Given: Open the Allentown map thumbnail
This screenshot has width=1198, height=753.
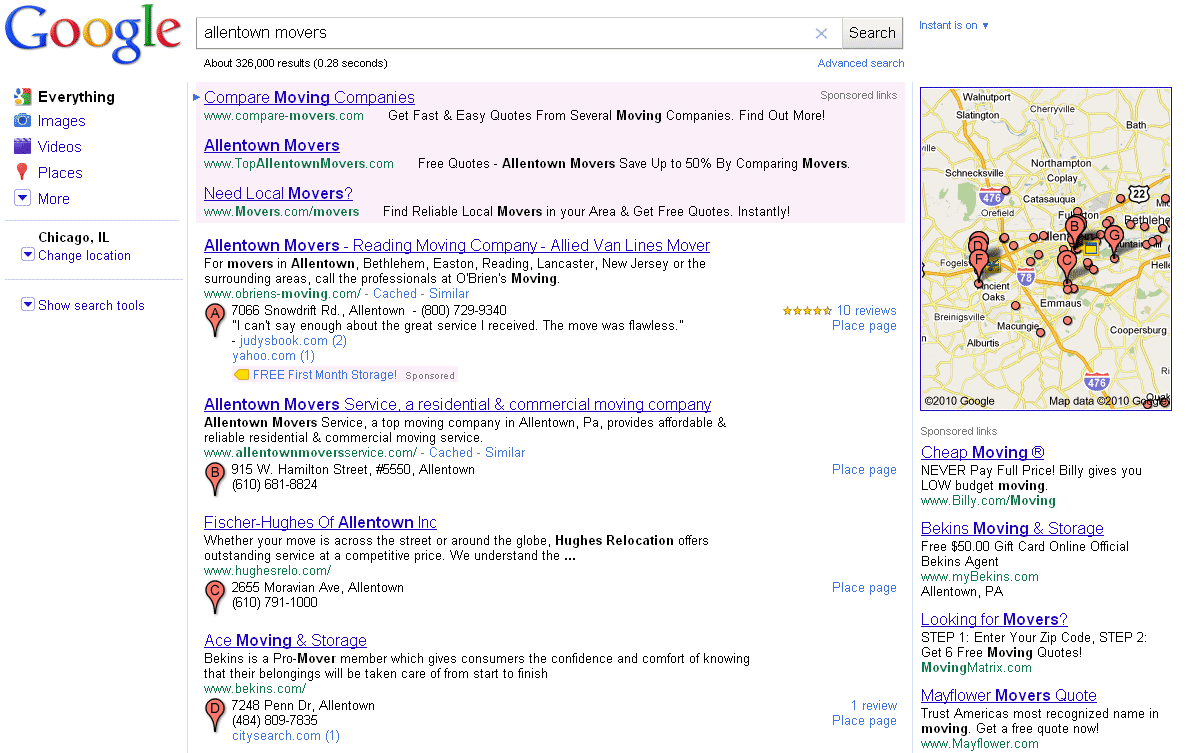Looking at the screenshot, I should (1045, 248).
